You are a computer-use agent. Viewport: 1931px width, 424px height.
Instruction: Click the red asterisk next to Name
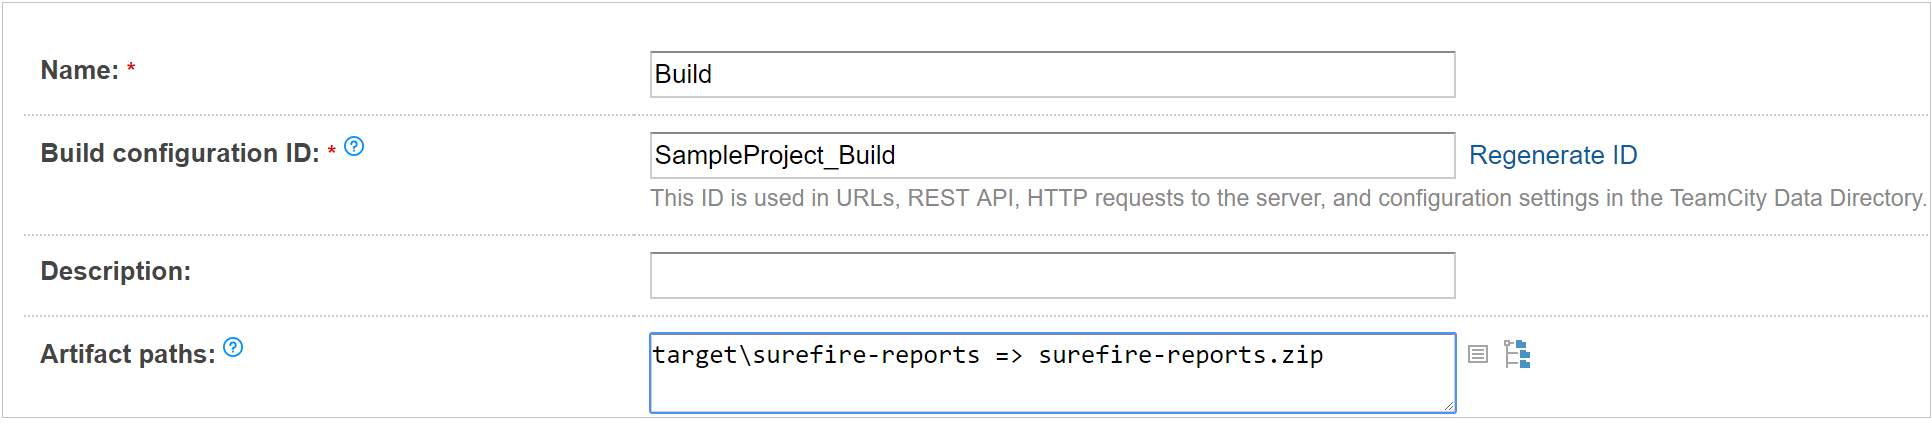tap(131, 69)
